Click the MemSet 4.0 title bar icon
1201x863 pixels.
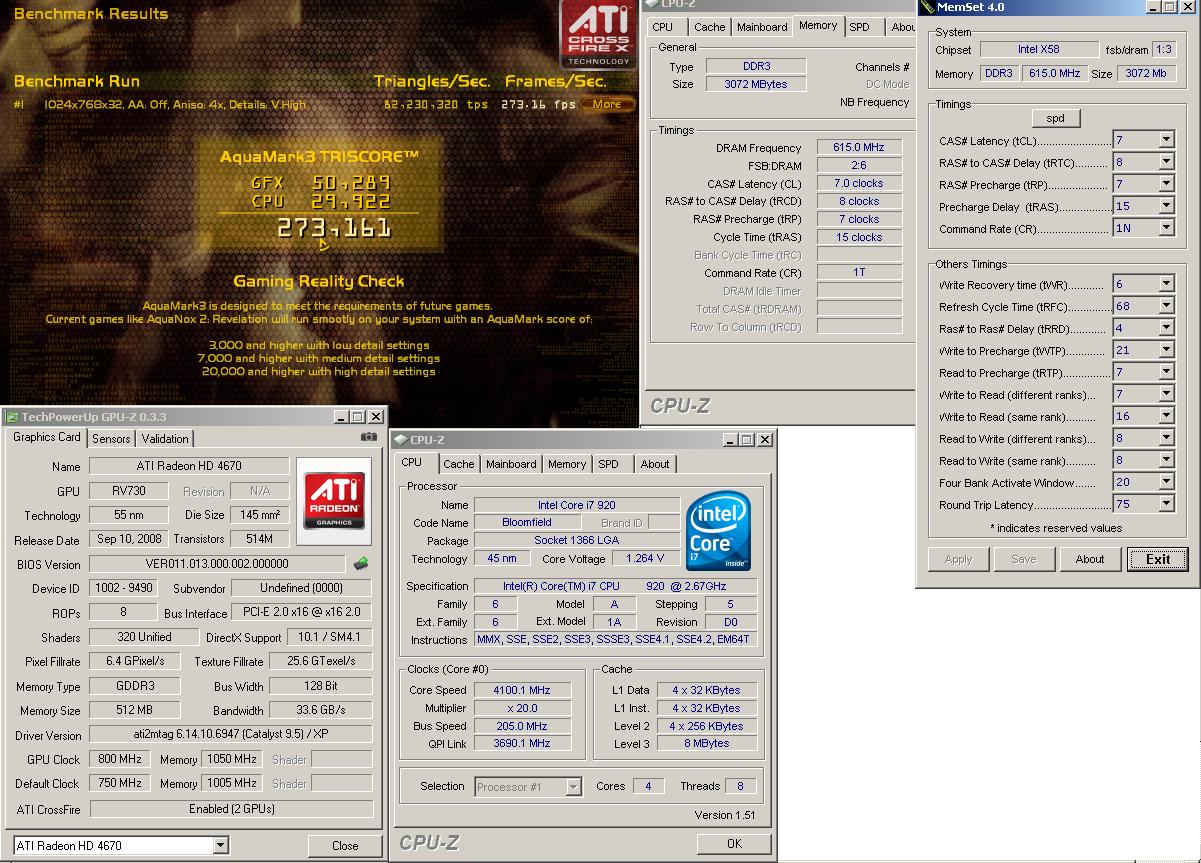(x=927, y=7)
